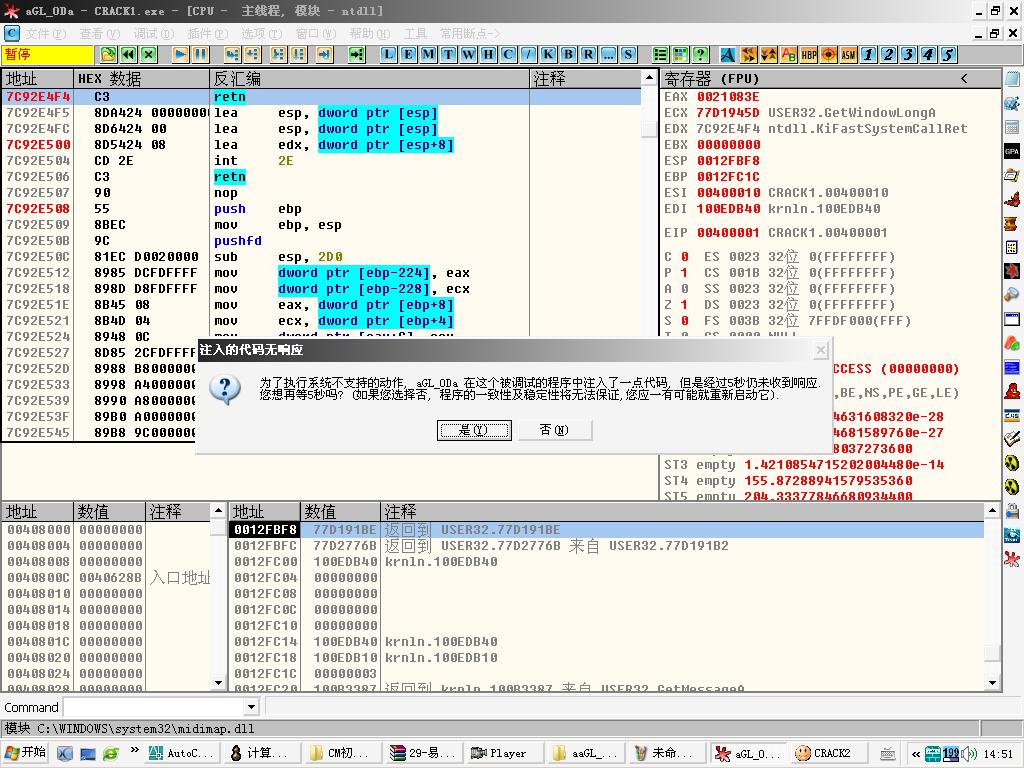Open Executable modules via E button

408,54
